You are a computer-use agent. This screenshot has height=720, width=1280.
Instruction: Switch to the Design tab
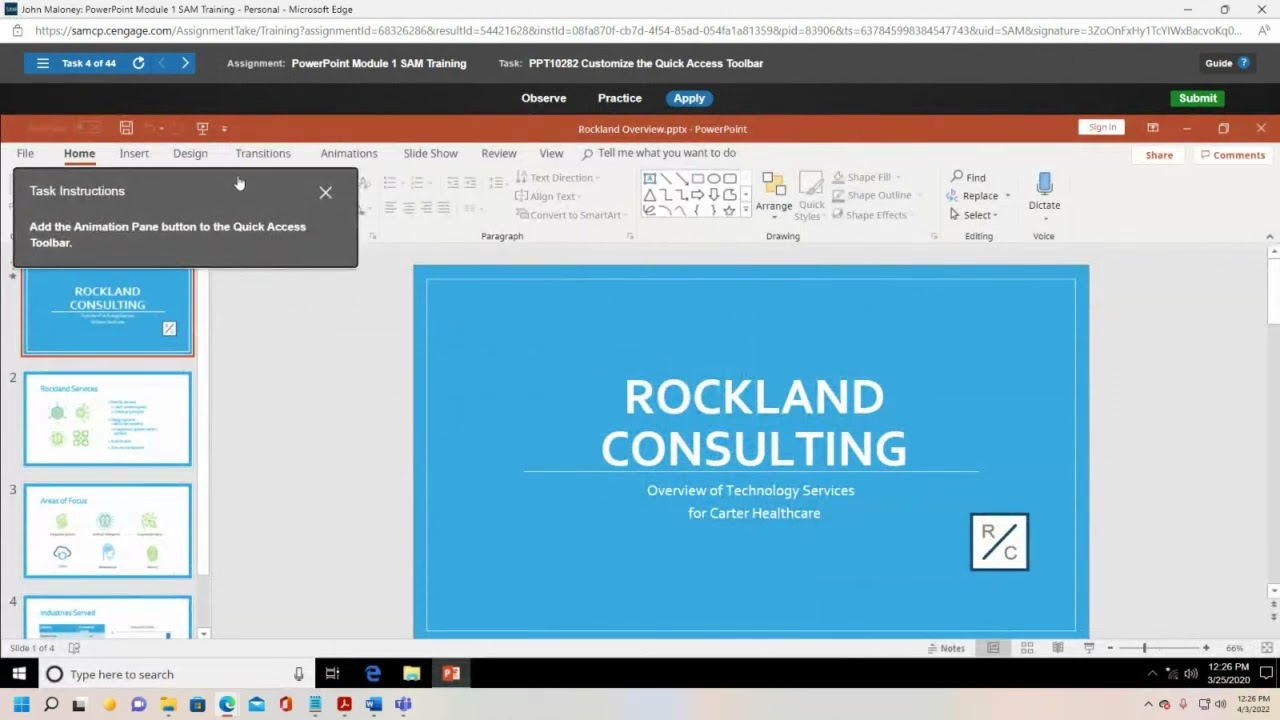click(x=190, y=153)
